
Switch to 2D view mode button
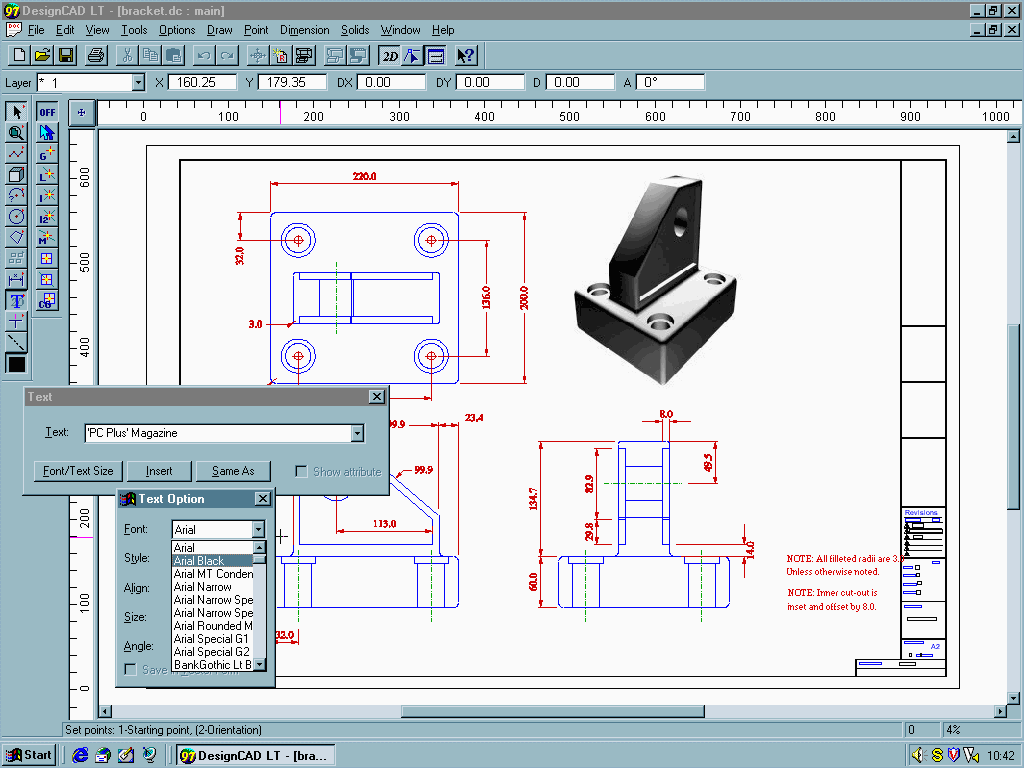click(390, 56)
